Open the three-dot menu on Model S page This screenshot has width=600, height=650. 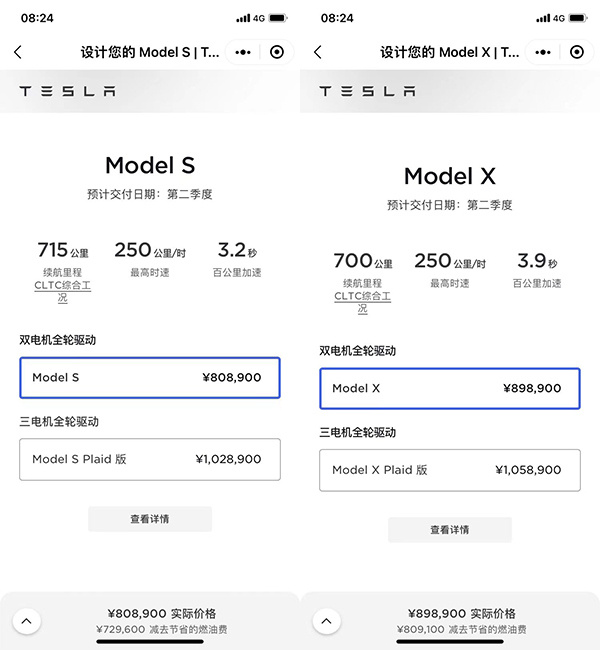tap(244, 52)
